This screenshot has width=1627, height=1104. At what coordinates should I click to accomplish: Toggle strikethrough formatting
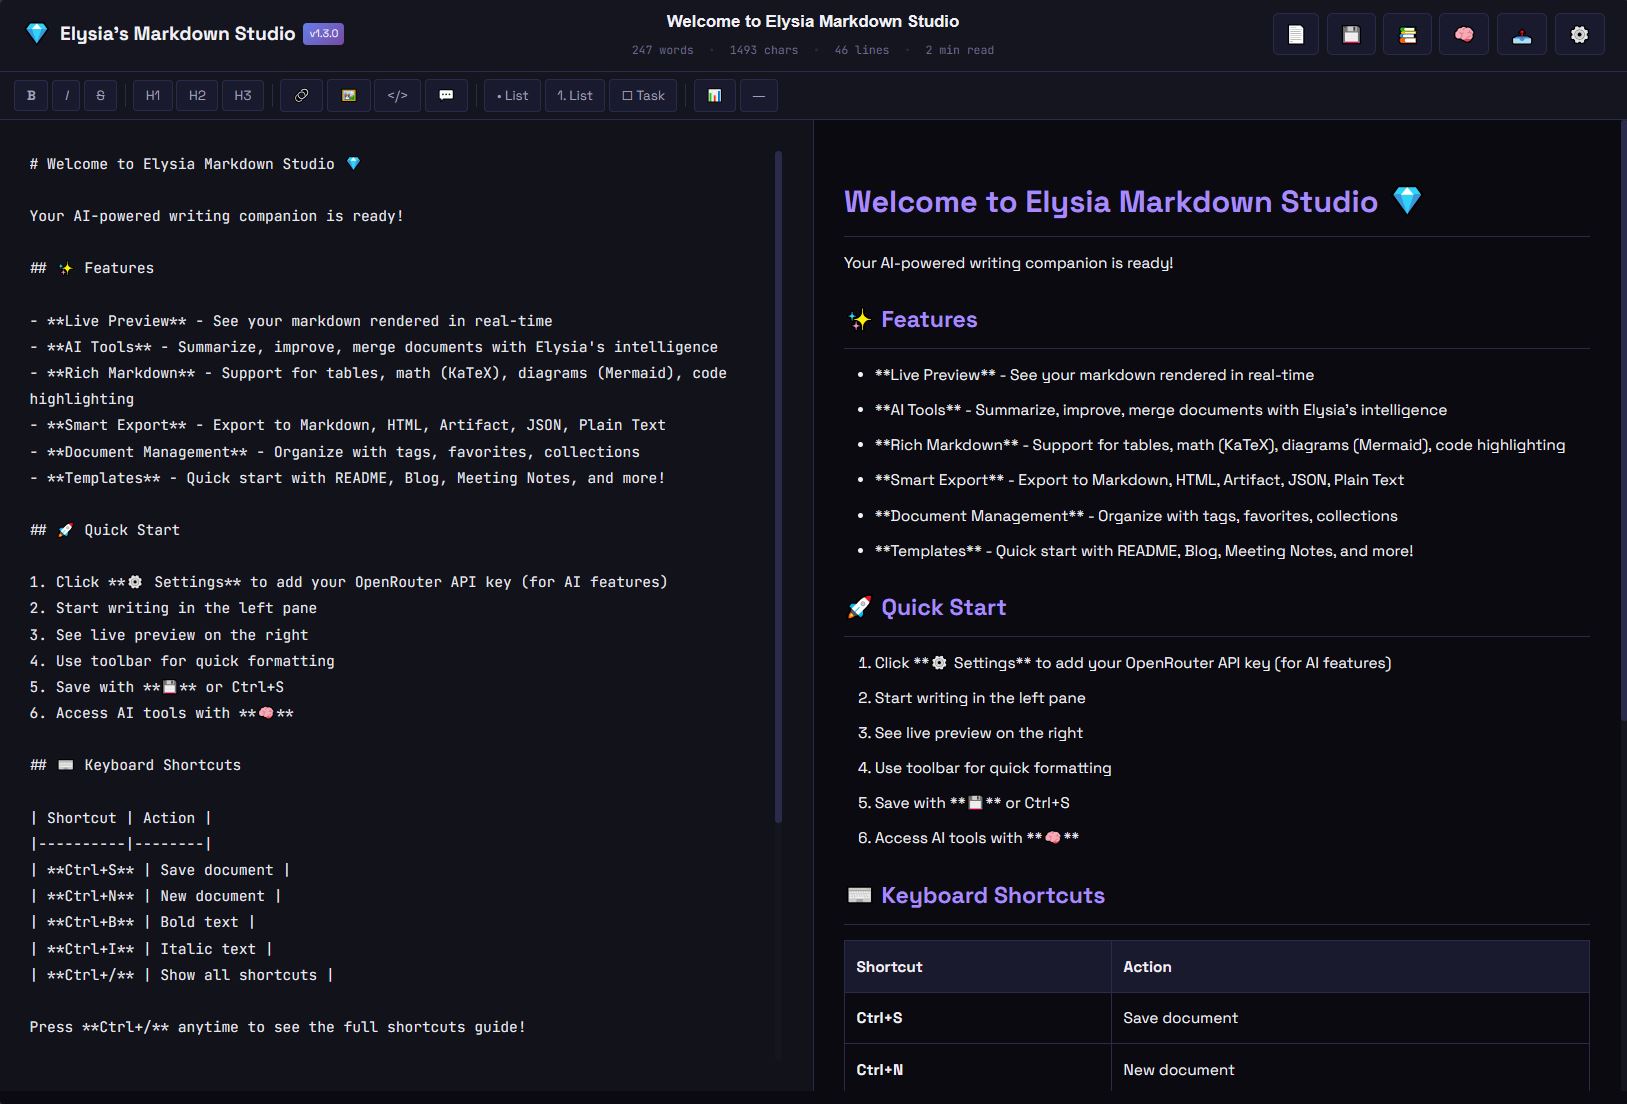pos(100,95)
